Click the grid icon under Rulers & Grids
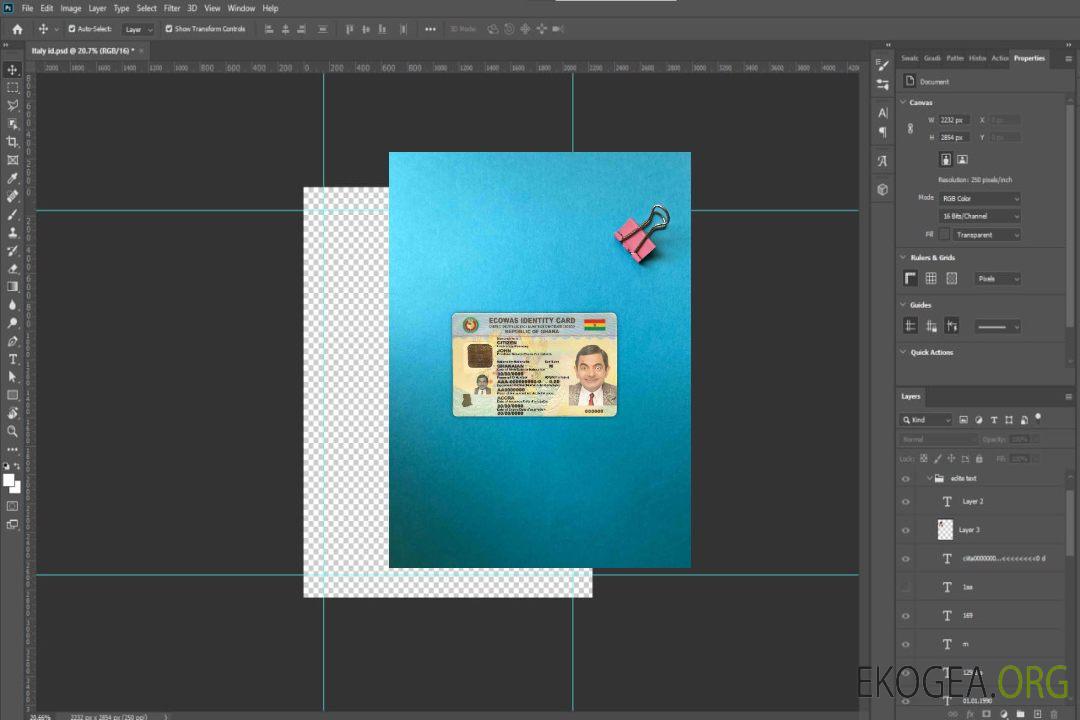Image resolution: width=1080 pixels, height=720 pixels. coord(930,279)
